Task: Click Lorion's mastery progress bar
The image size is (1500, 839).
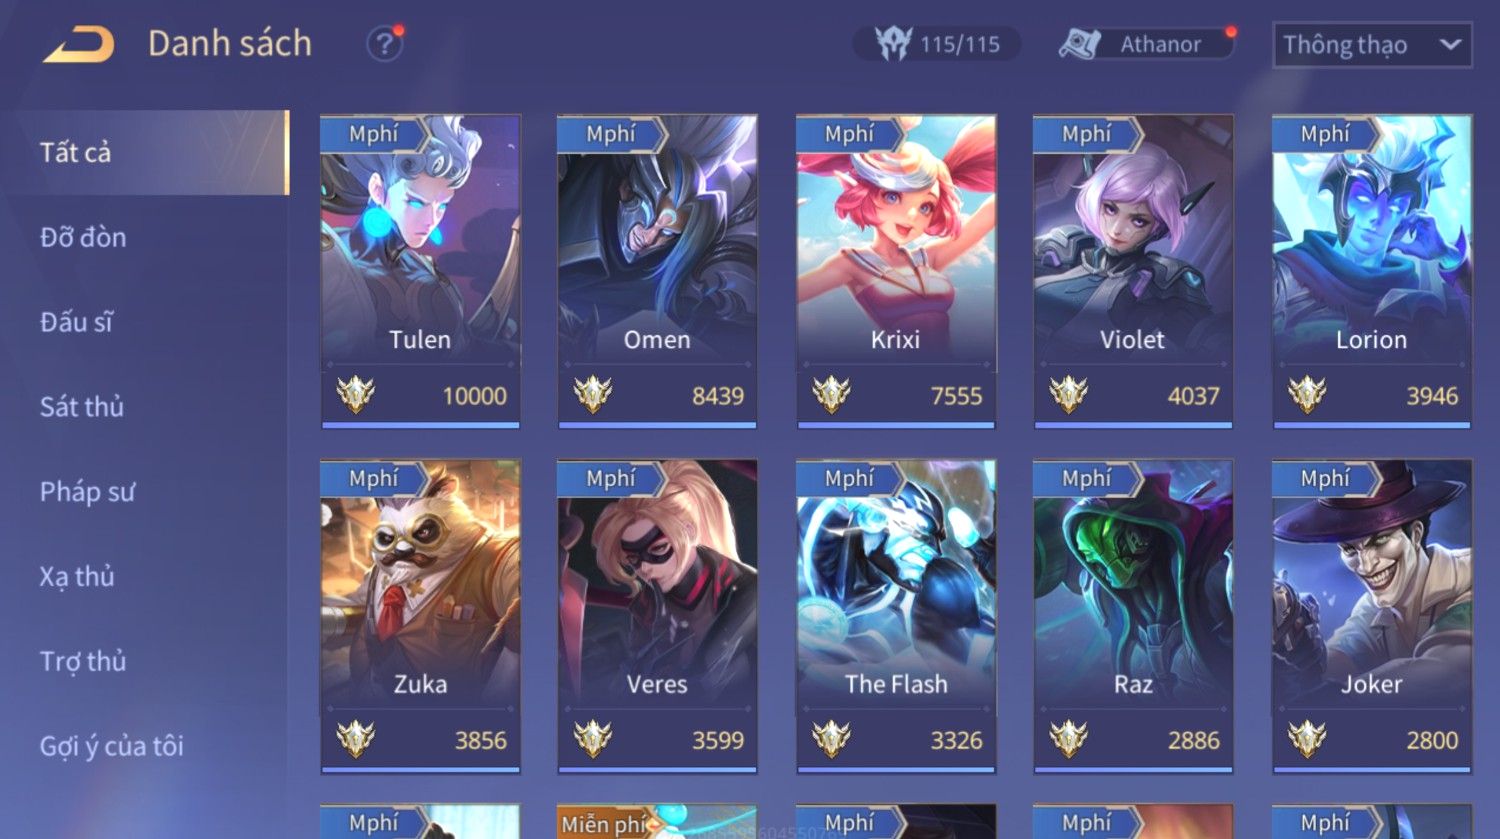Action: (1372, 425)
